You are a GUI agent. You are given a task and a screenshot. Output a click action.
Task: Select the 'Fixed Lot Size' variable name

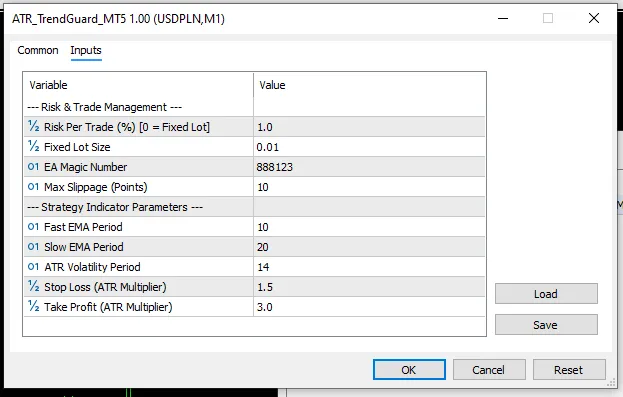click(x=77, y=147)
